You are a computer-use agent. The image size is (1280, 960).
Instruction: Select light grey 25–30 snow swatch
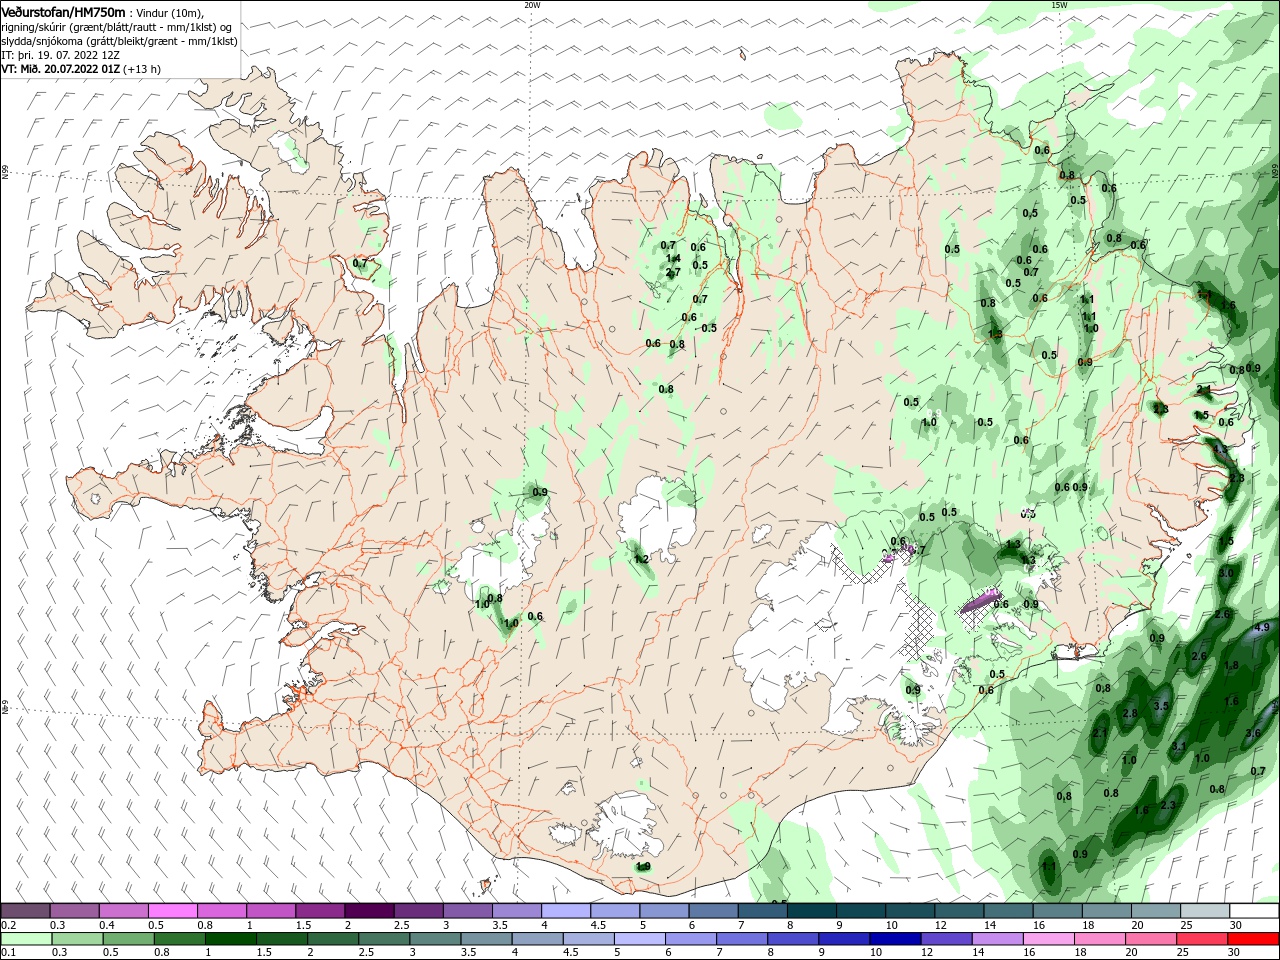(x=1206, y=911)
